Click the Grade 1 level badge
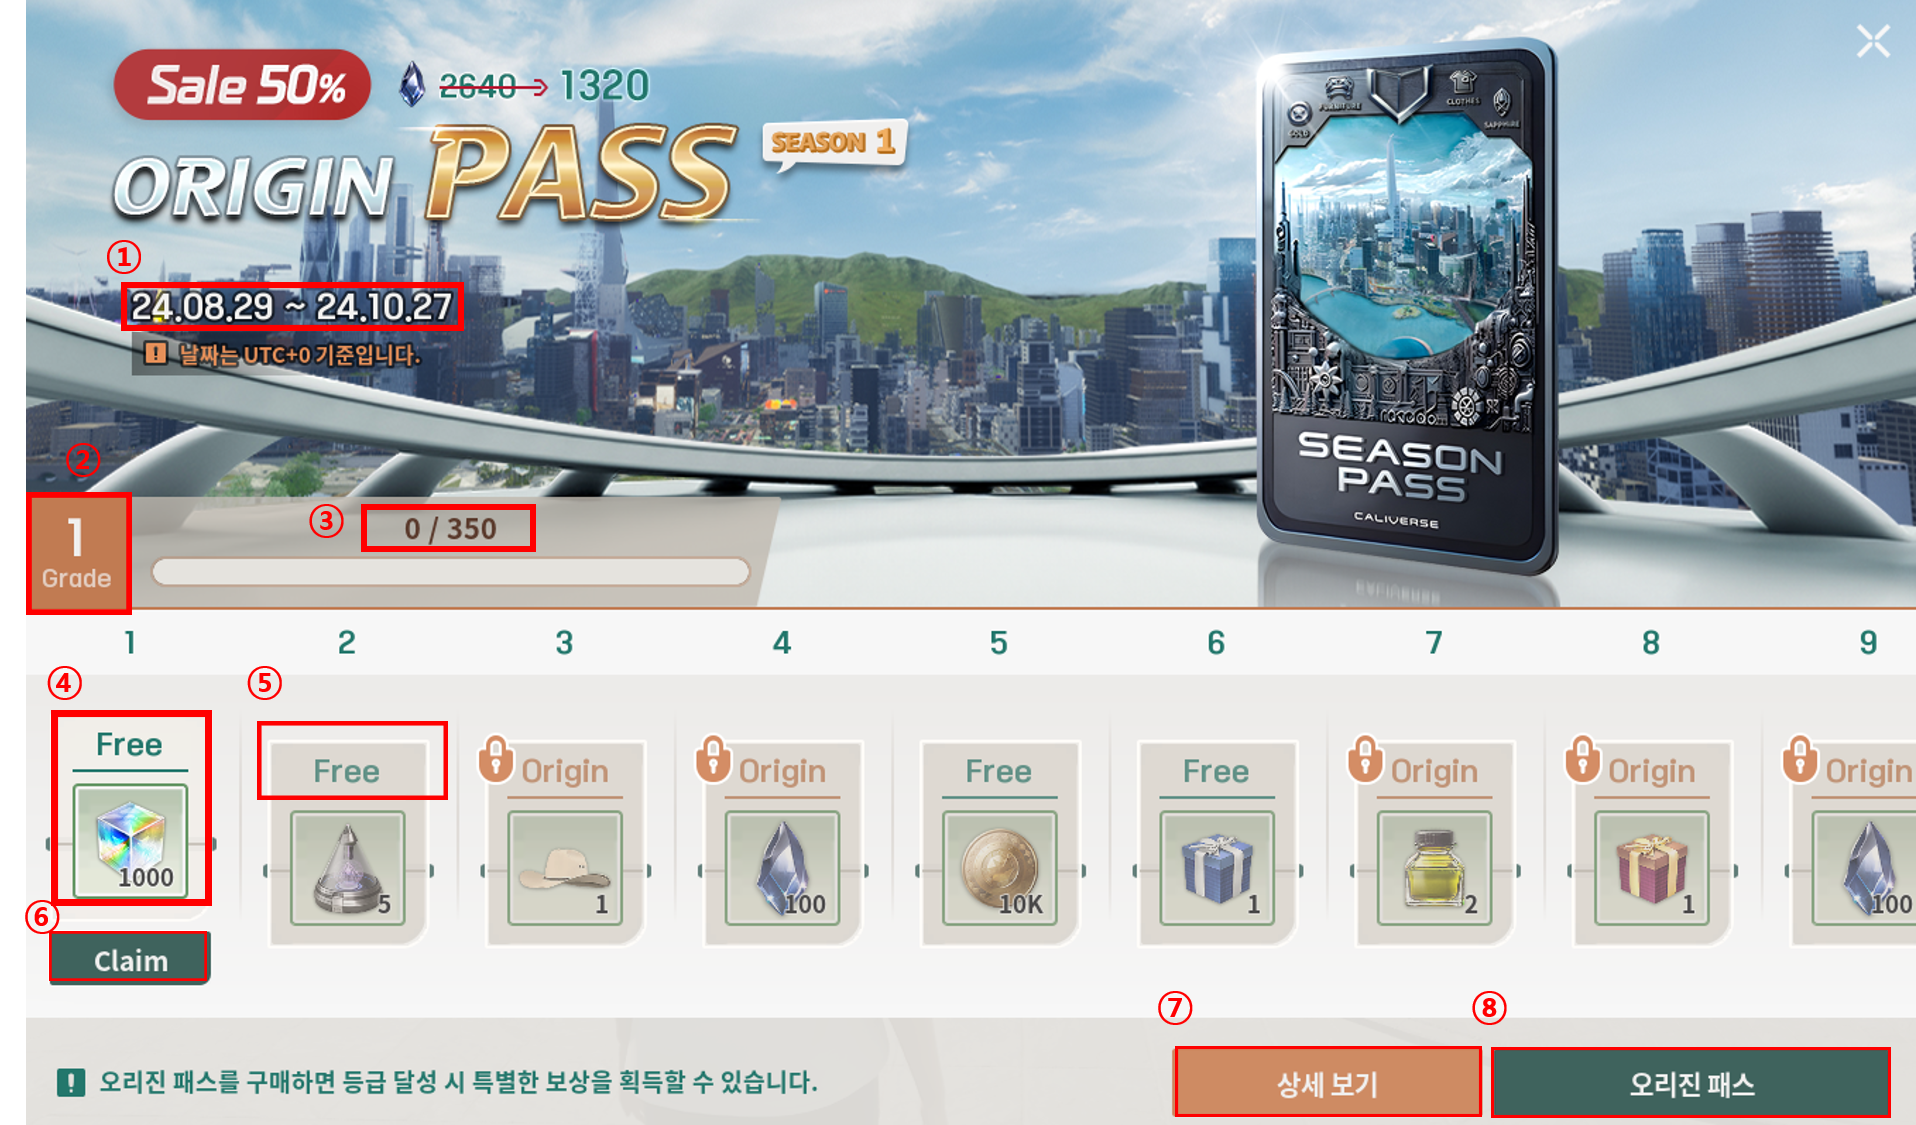Image resolution: width=1916 pixels, height=1125 pixels. click(78, 552)
